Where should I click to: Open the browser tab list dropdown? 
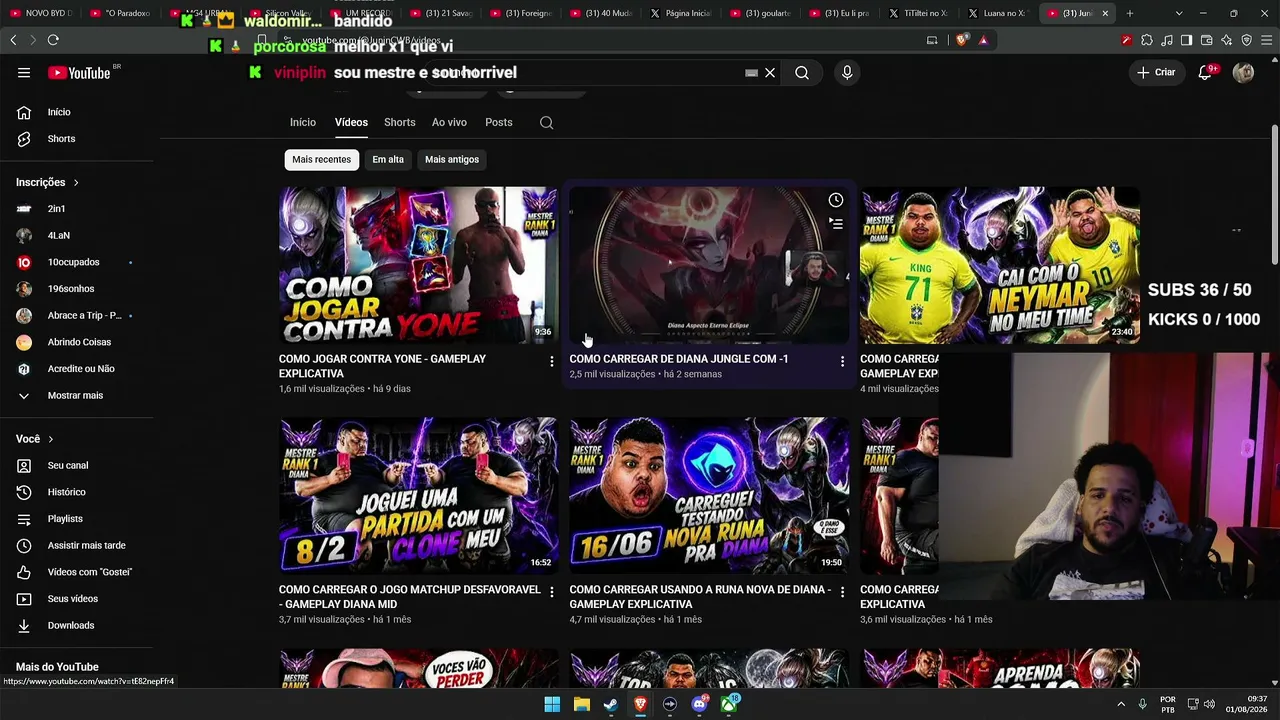coord(1179,13)
